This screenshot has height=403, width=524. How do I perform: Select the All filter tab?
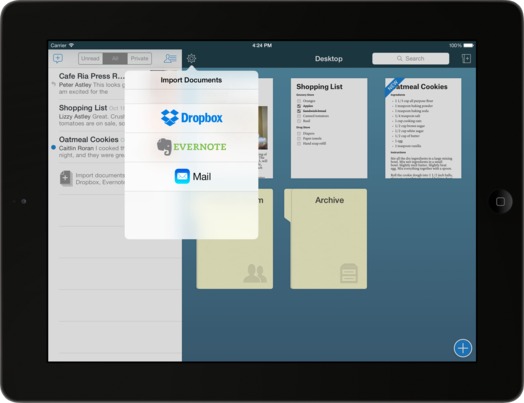click(115, 58)
